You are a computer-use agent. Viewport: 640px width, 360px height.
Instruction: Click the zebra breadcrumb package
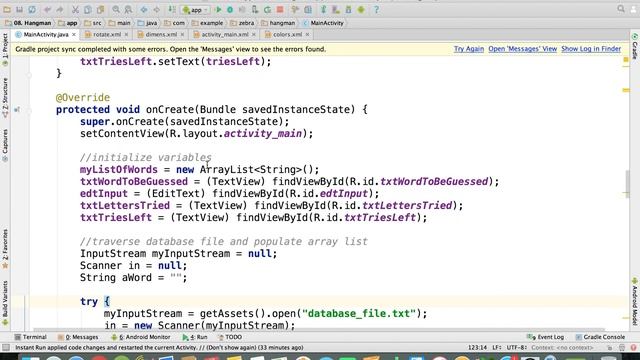coord(242,23)
